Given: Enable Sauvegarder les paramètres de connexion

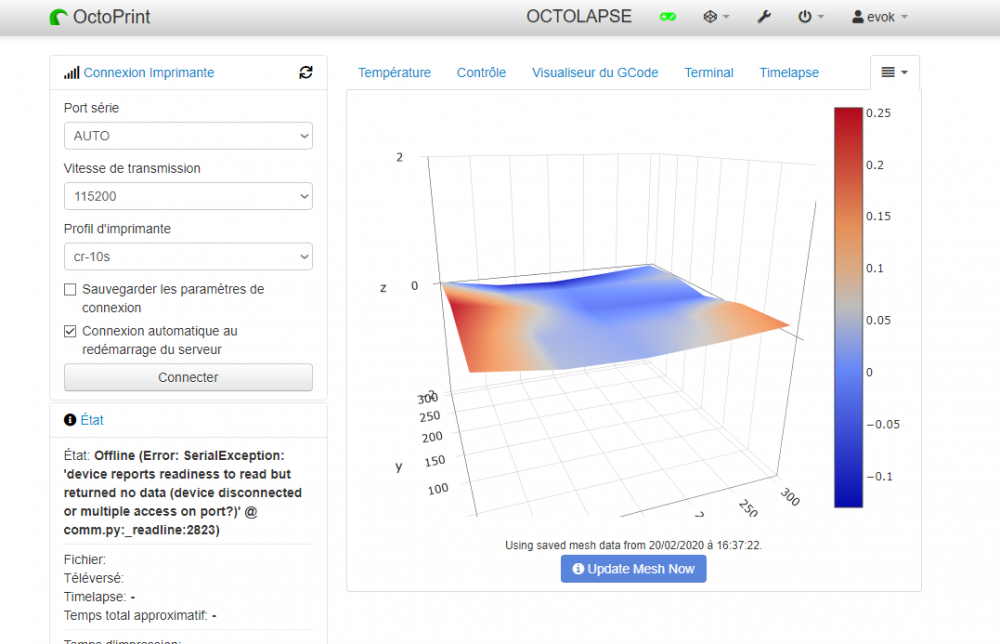Looking at the screenshot, I should tap(70, 289).
